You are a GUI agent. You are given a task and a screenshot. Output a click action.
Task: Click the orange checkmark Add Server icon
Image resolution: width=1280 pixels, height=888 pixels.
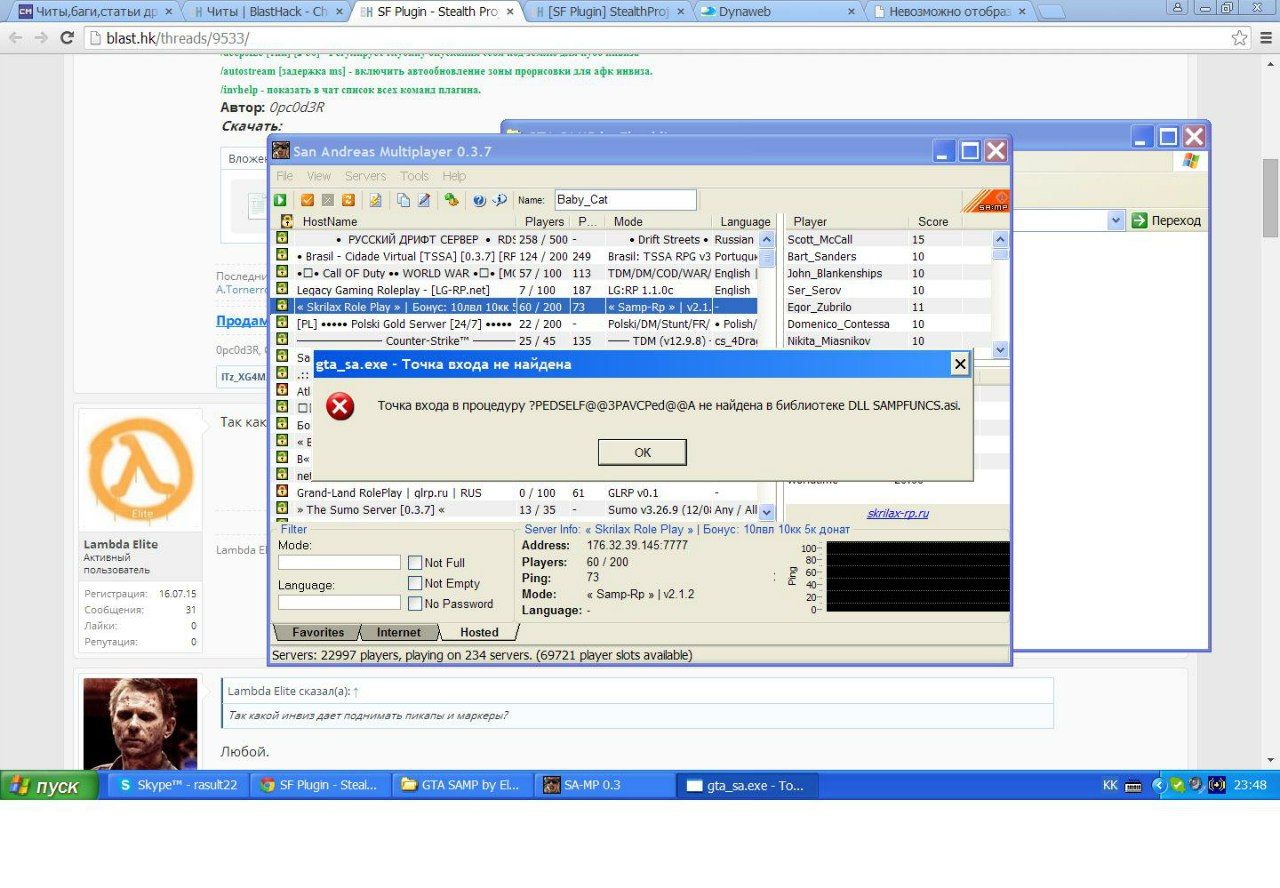[x=308, y=200]
